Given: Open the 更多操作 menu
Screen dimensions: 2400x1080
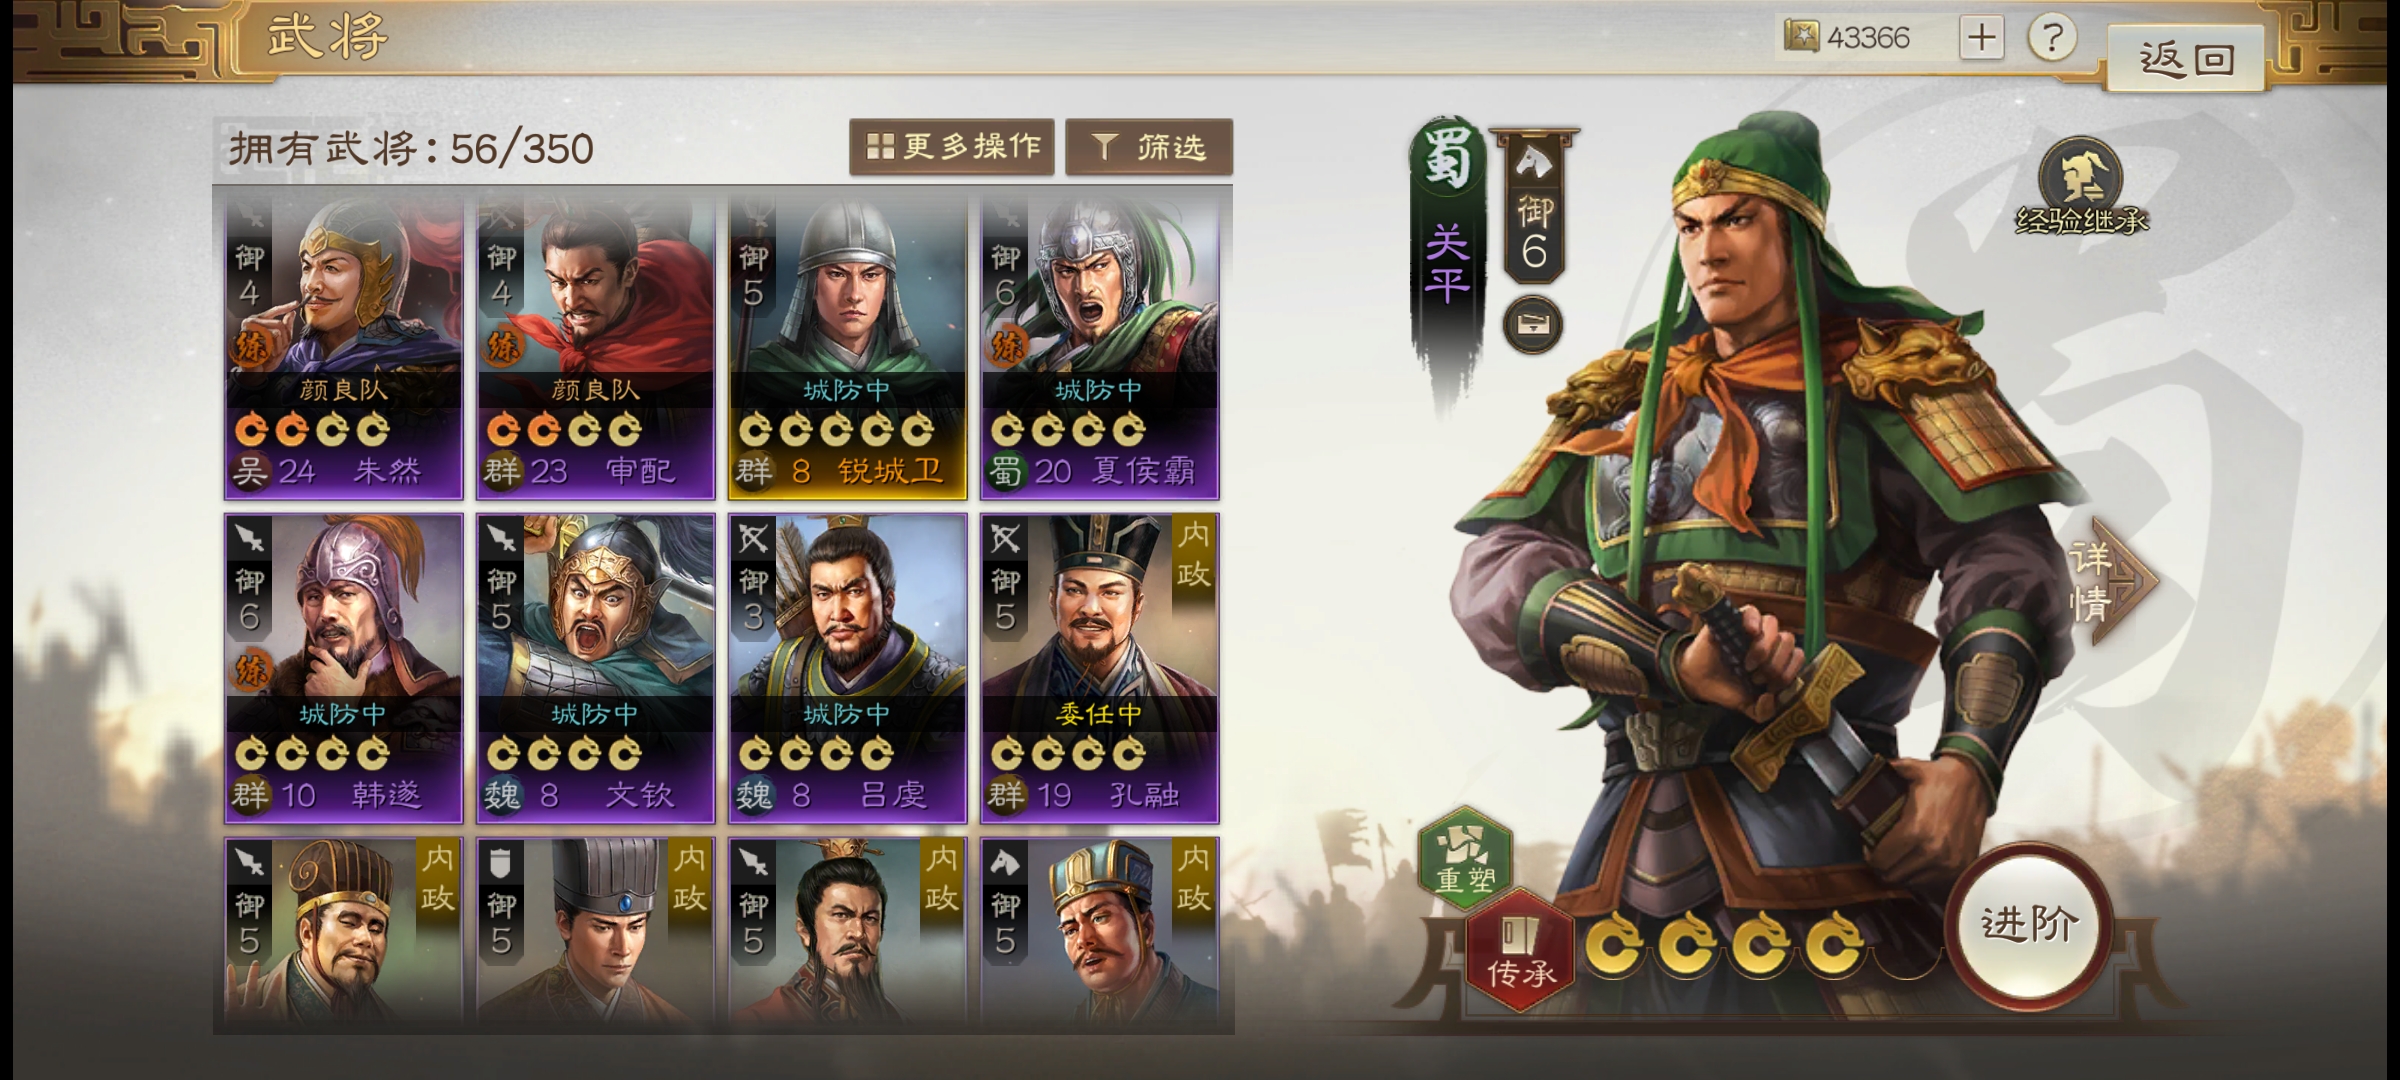Looking at the screenshot, I should click(952, 148).
